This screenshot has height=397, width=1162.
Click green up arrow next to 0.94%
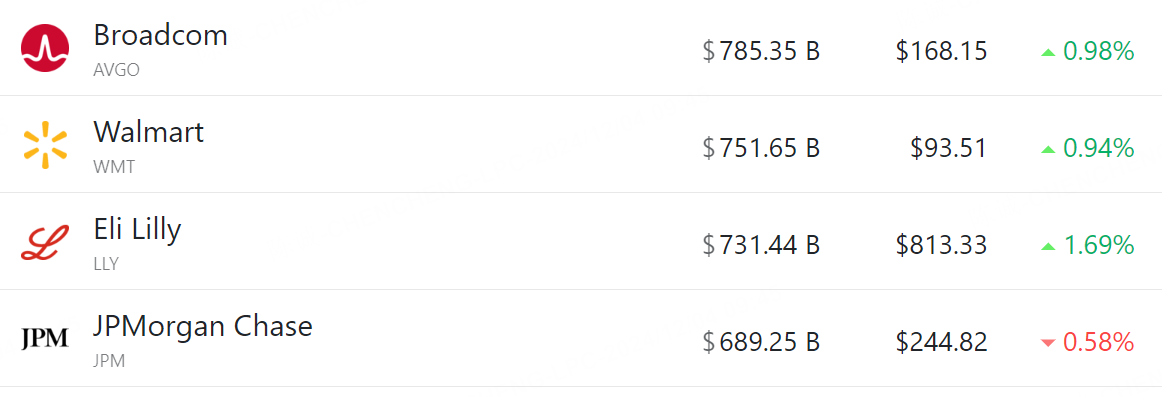[1047, 149]
